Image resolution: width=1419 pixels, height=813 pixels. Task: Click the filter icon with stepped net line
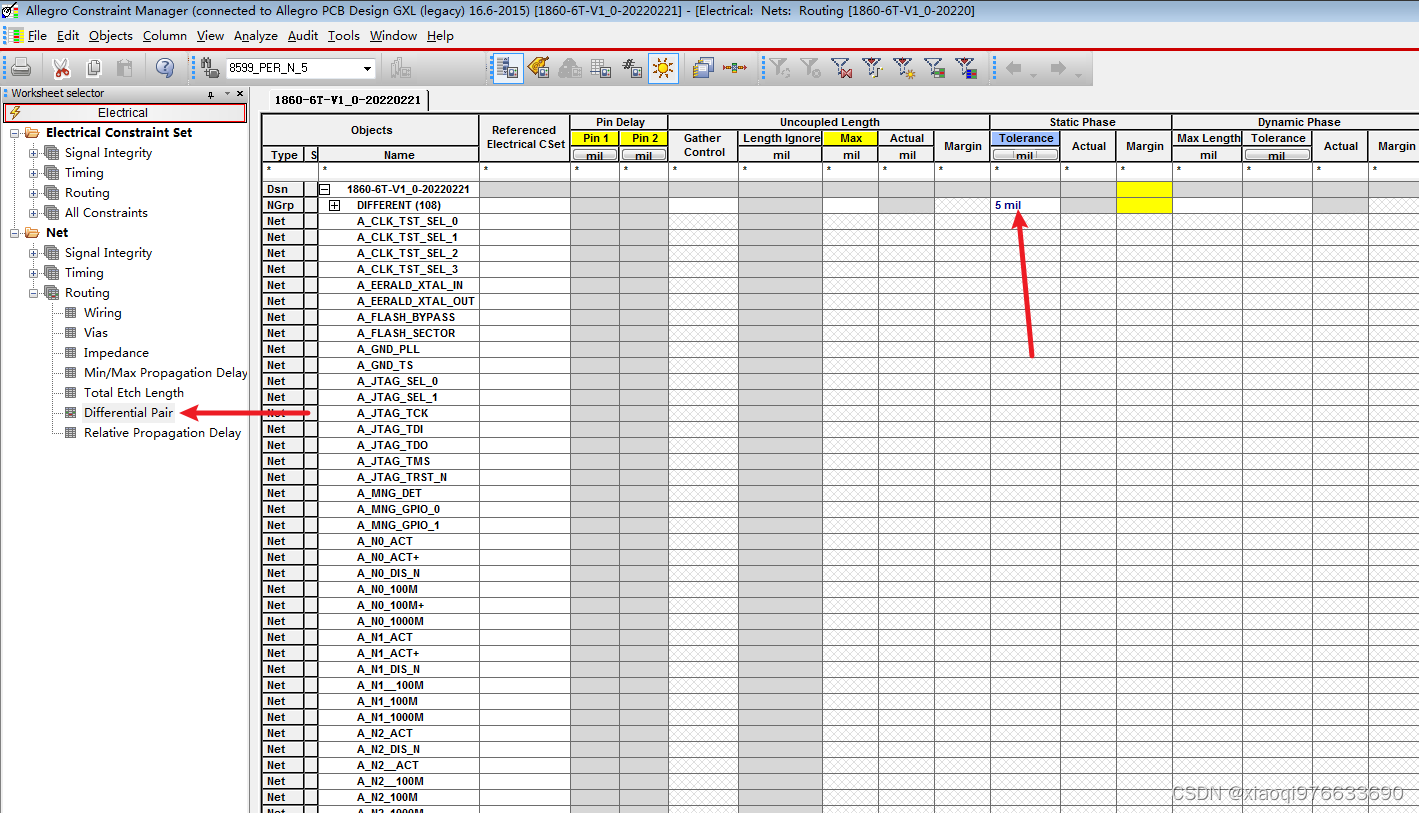point(873,68)
